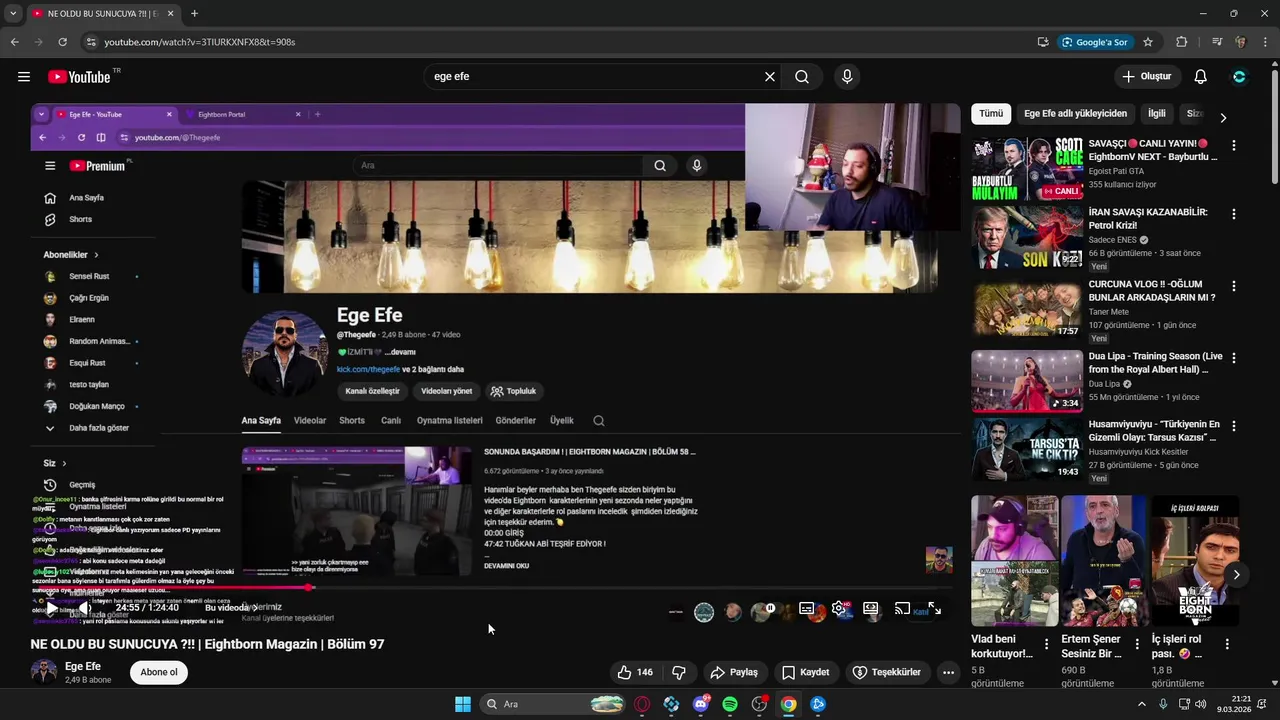Open Spotify from taskbar
The height and width of the screenshot is (720, 1280).
730,704
